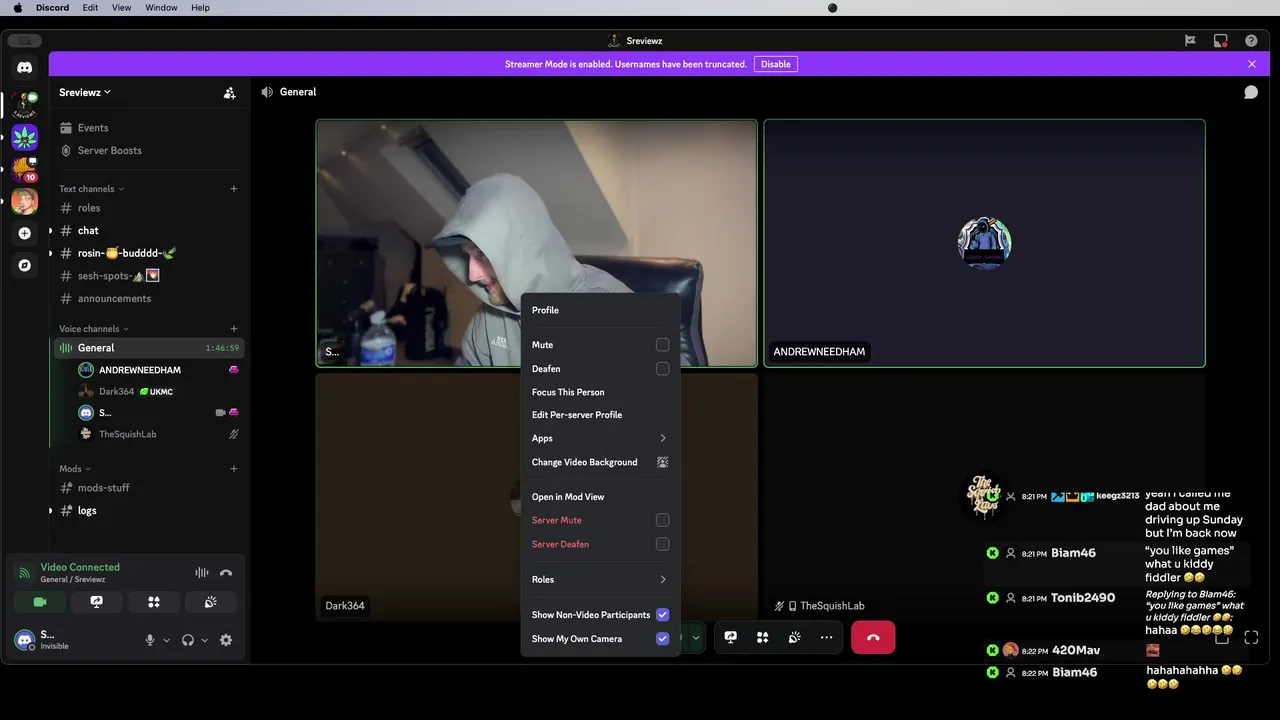The width and height of the screenshot is (1280, 720).
Task: Open Activities in the Video Connected panel
Action: (154, 602)
